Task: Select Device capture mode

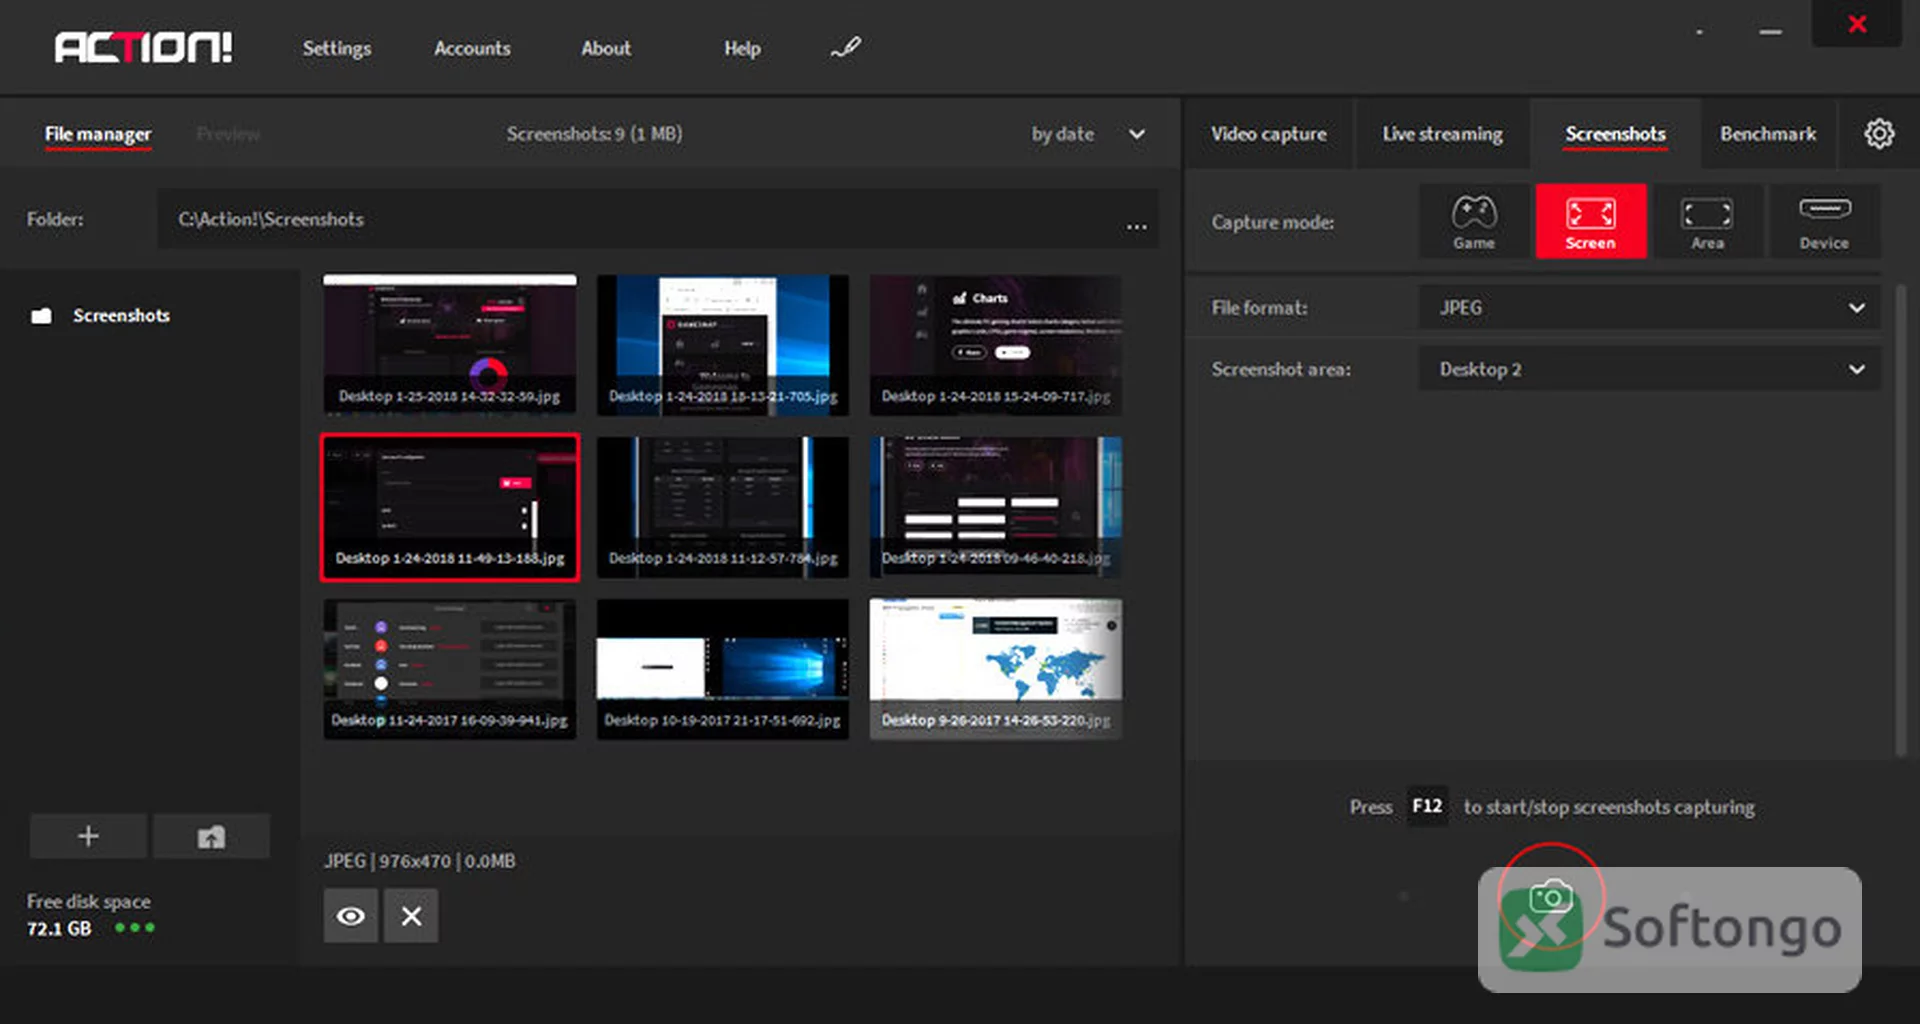Action: pos(1824,221)
